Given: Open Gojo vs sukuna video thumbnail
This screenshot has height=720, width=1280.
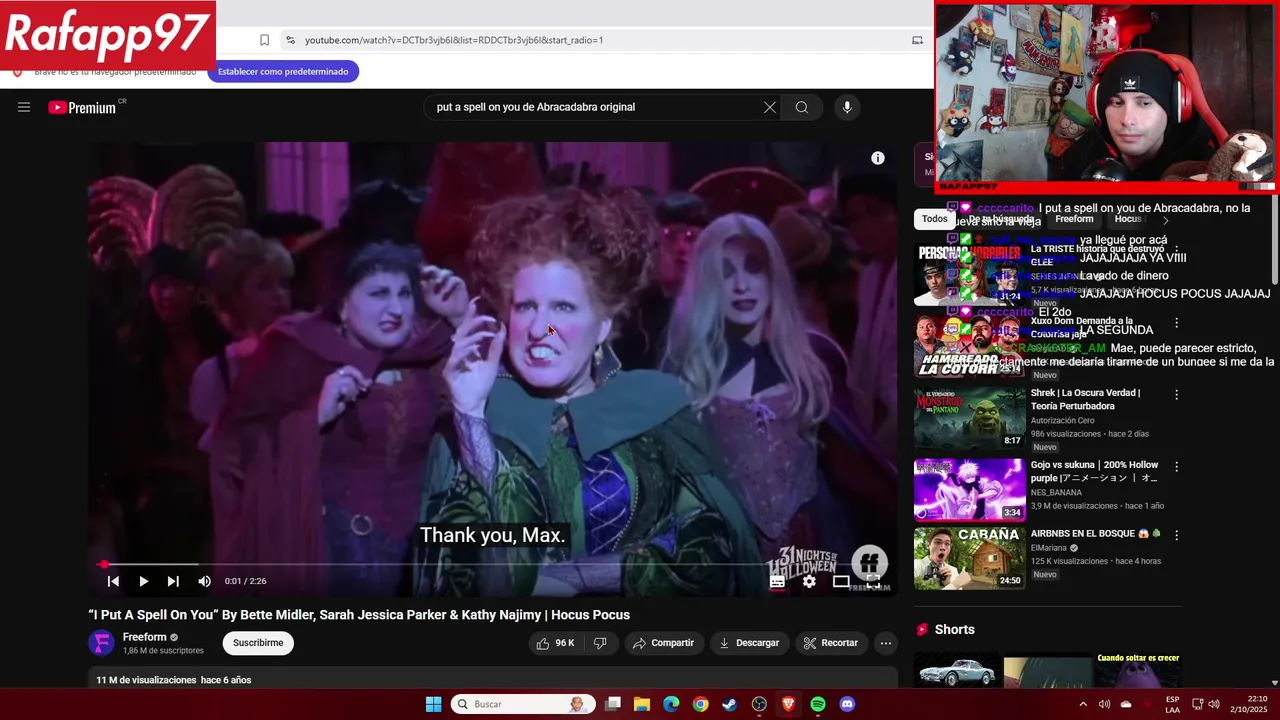Looking at the screenshot, I should point(970,490).
